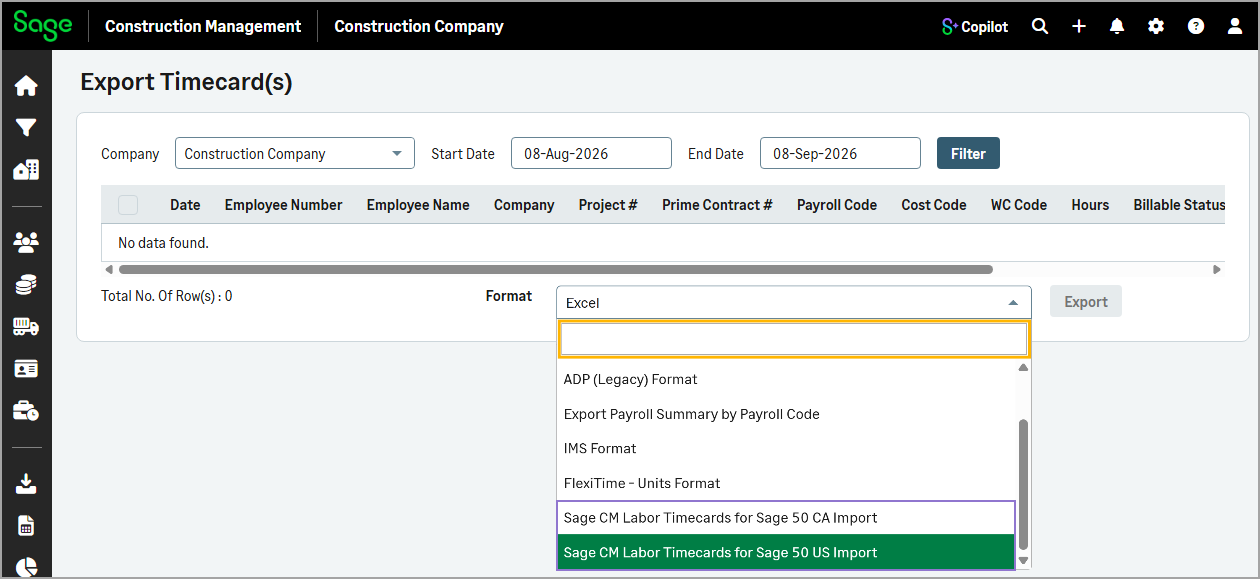Image resolution: width=1260 pixels, height=579 pixels.
Task: Click the Sage logo
Action: pos(43,25)
